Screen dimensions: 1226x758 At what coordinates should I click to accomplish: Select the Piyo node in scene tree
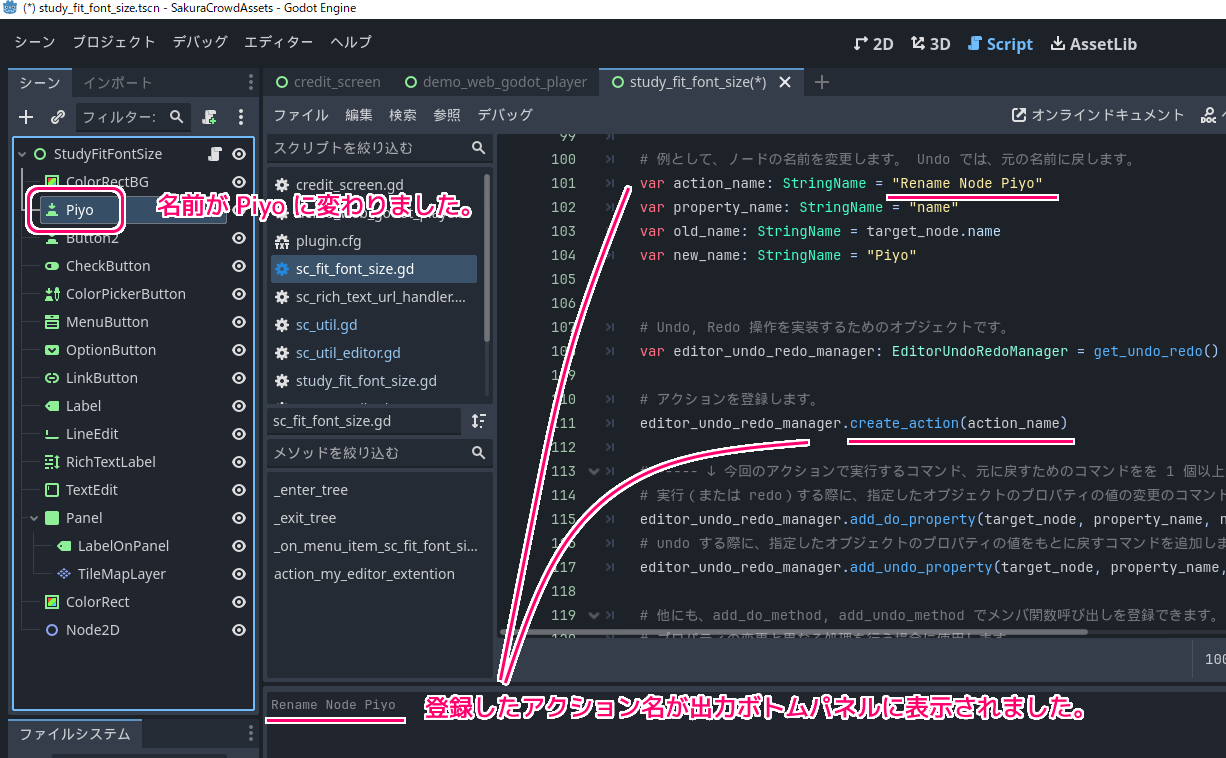pyautogui.click(x=79, y=210)
